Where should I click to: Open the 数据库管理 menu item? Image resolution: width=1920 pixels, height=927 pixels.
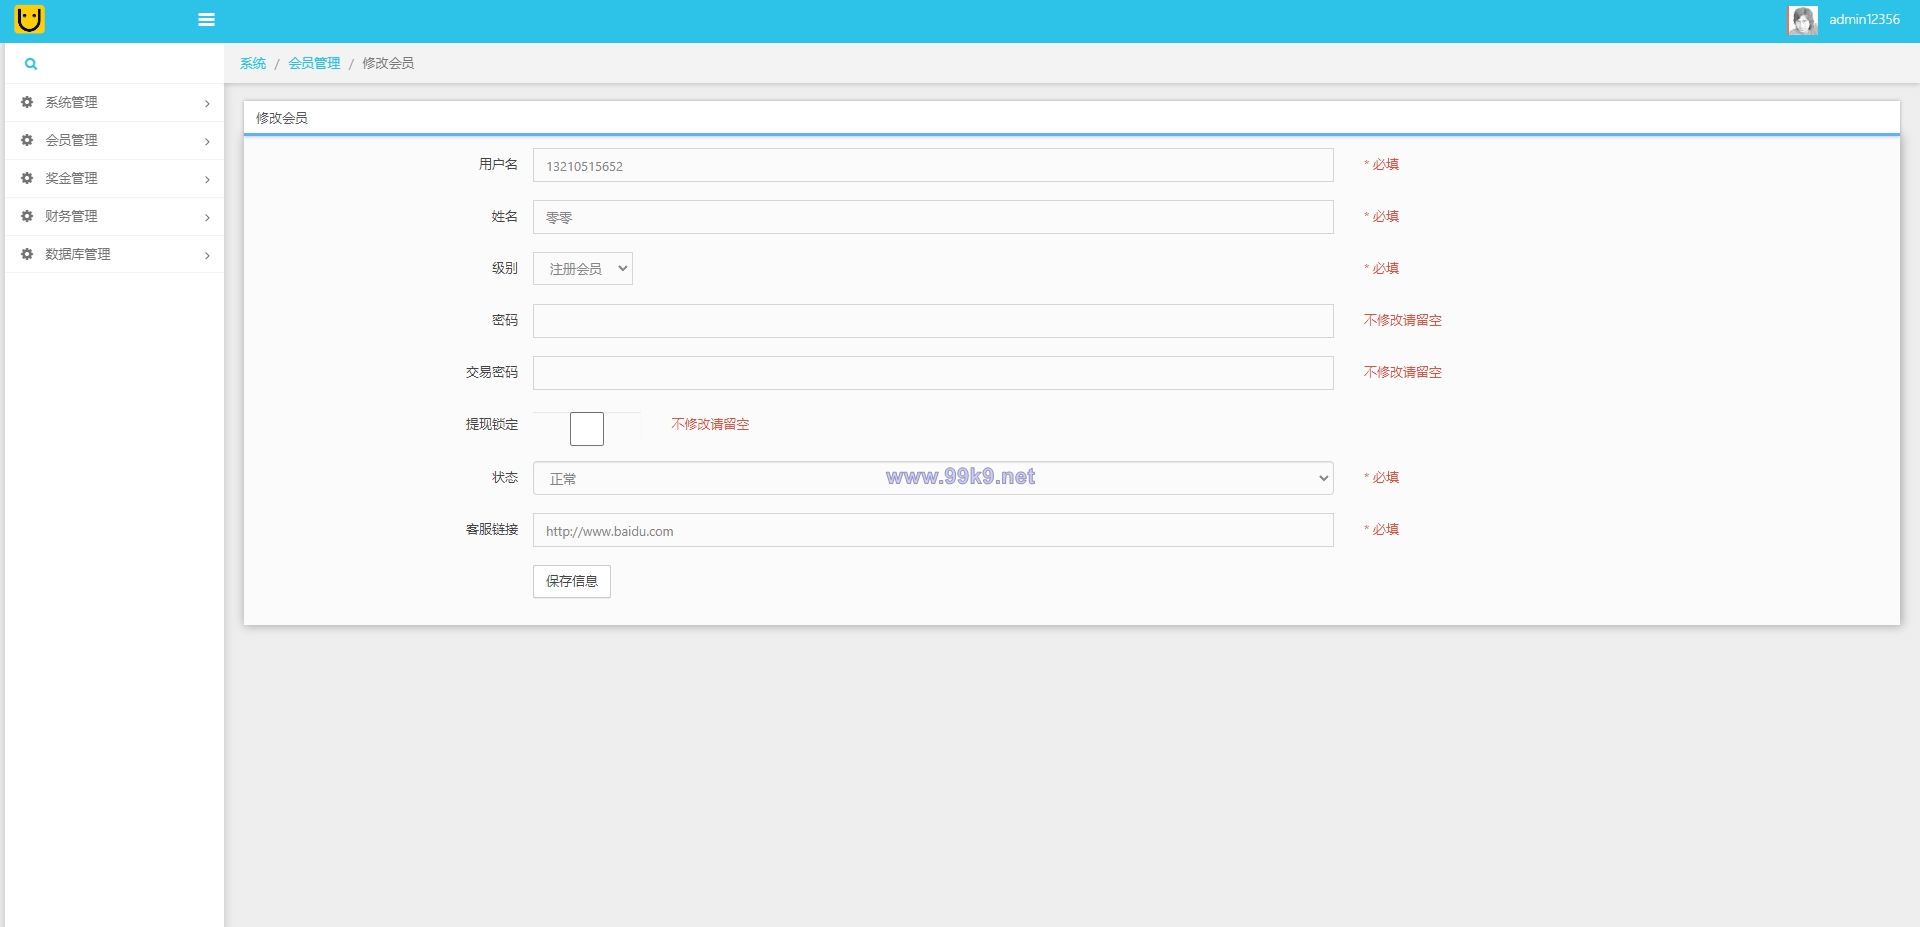point(114,255)
